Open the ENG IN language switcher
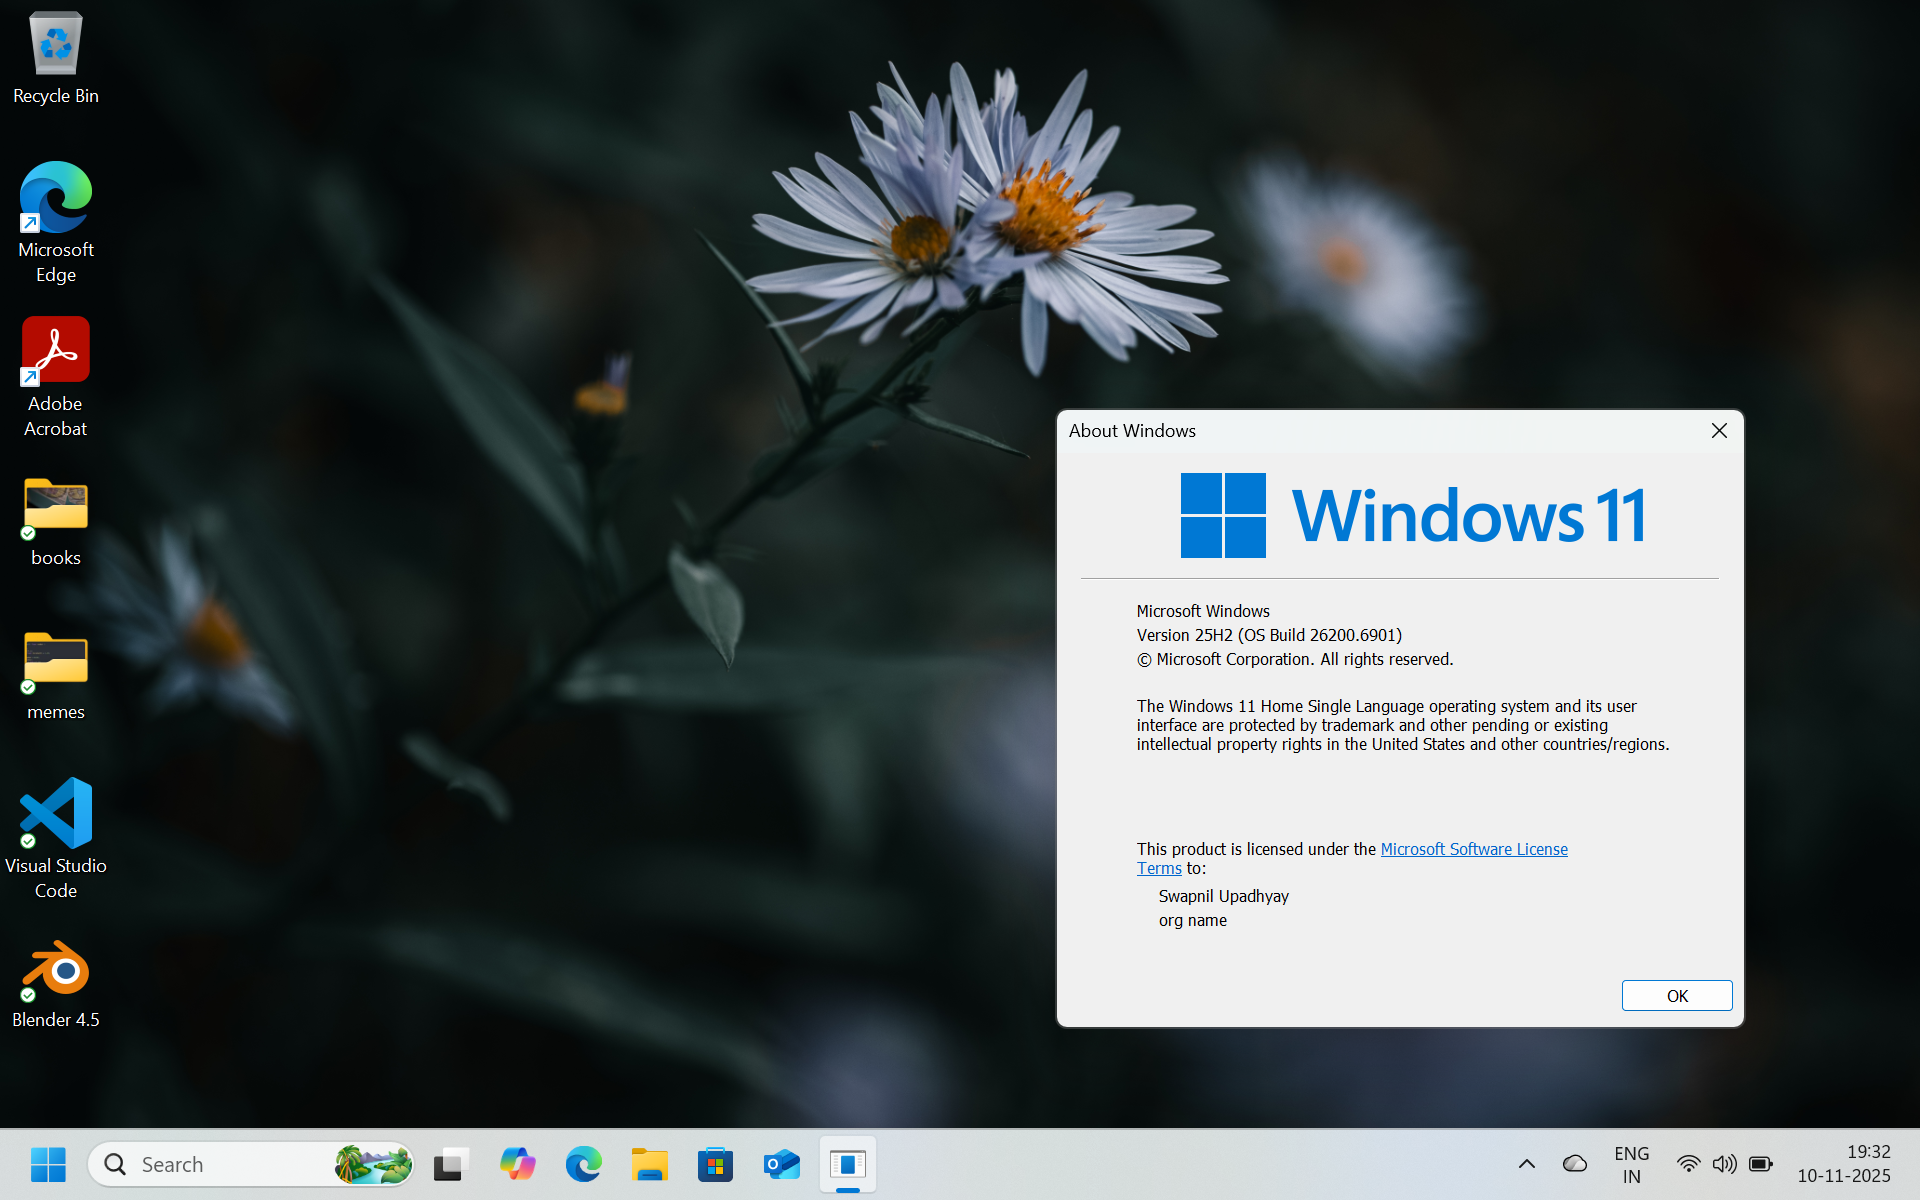Viewport: 1920px width, 1200px height. tap(1631, 1165)
